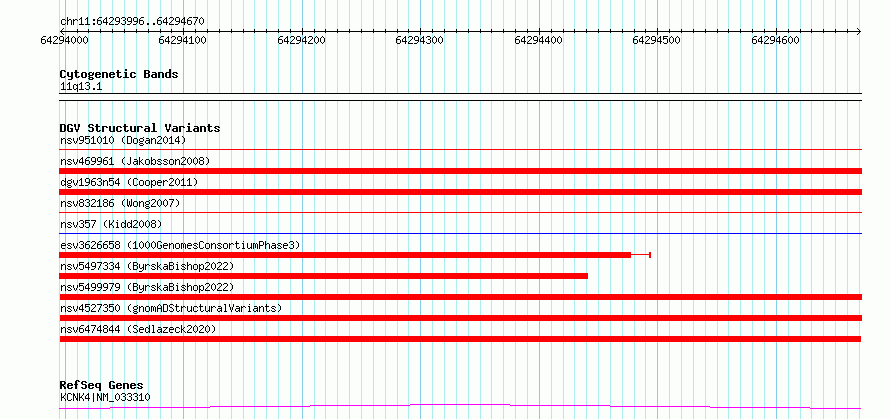Select esv3626658 (1000GenomesConsortiumPhase3) label
This screenshot has height=419, width=890.
(x=180, y=245)
